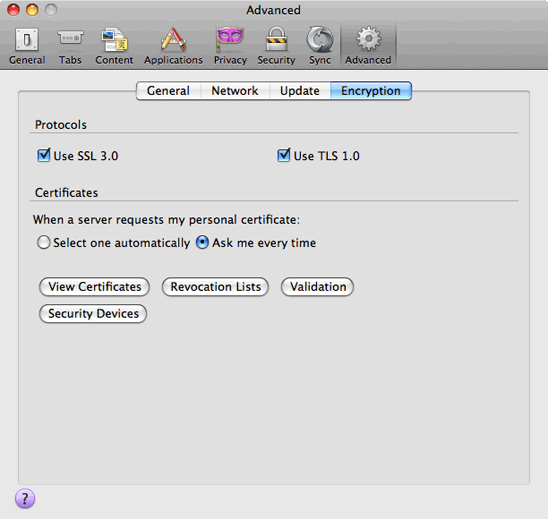Open the Tabs preferences pane

point(70,46)
